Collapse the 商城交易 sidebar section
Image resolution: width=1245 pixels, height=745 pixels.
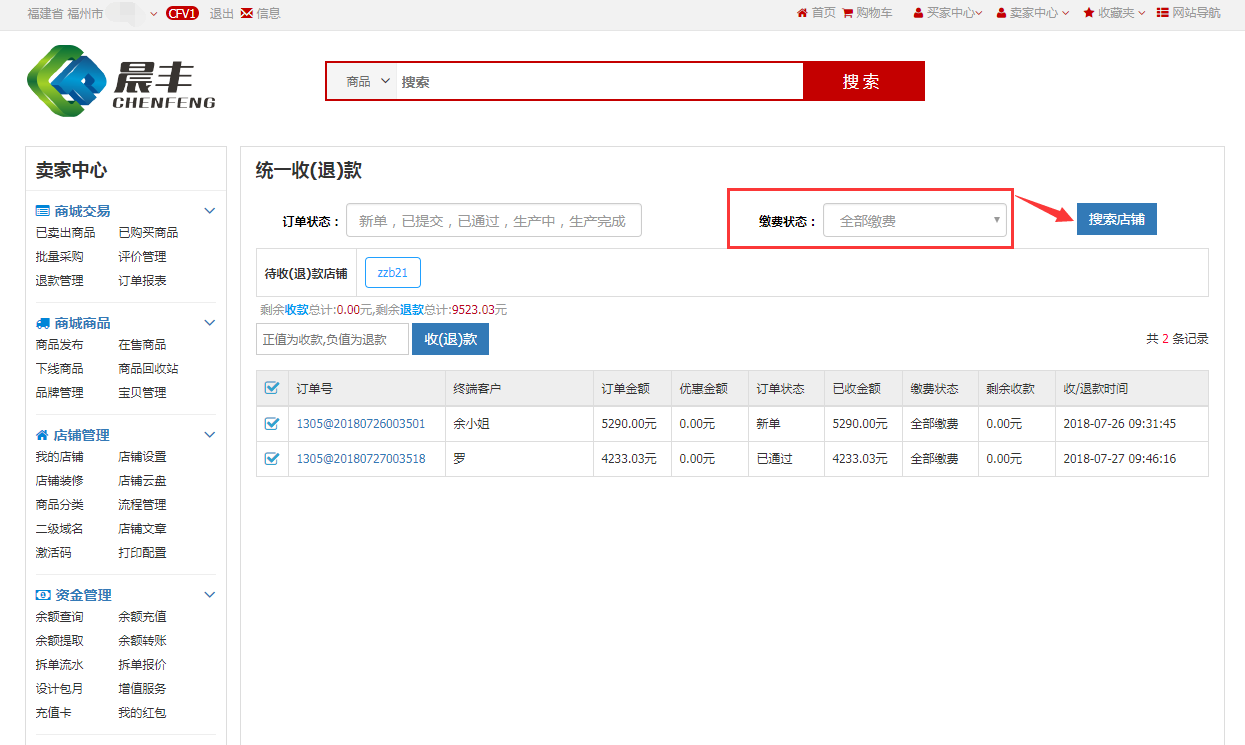pyautogui.click(x=210, y=211)
